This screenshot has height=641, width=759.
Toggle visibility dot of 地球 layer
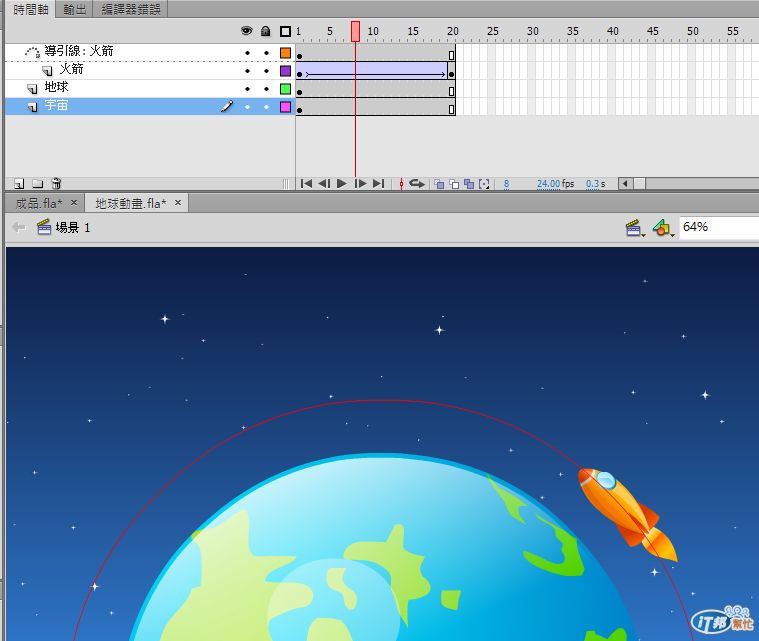point(247,89)
